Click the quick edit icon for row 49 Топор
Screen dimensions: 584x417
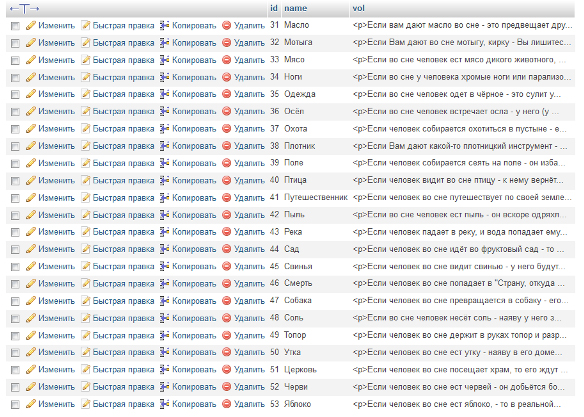[x=86, y=335]
